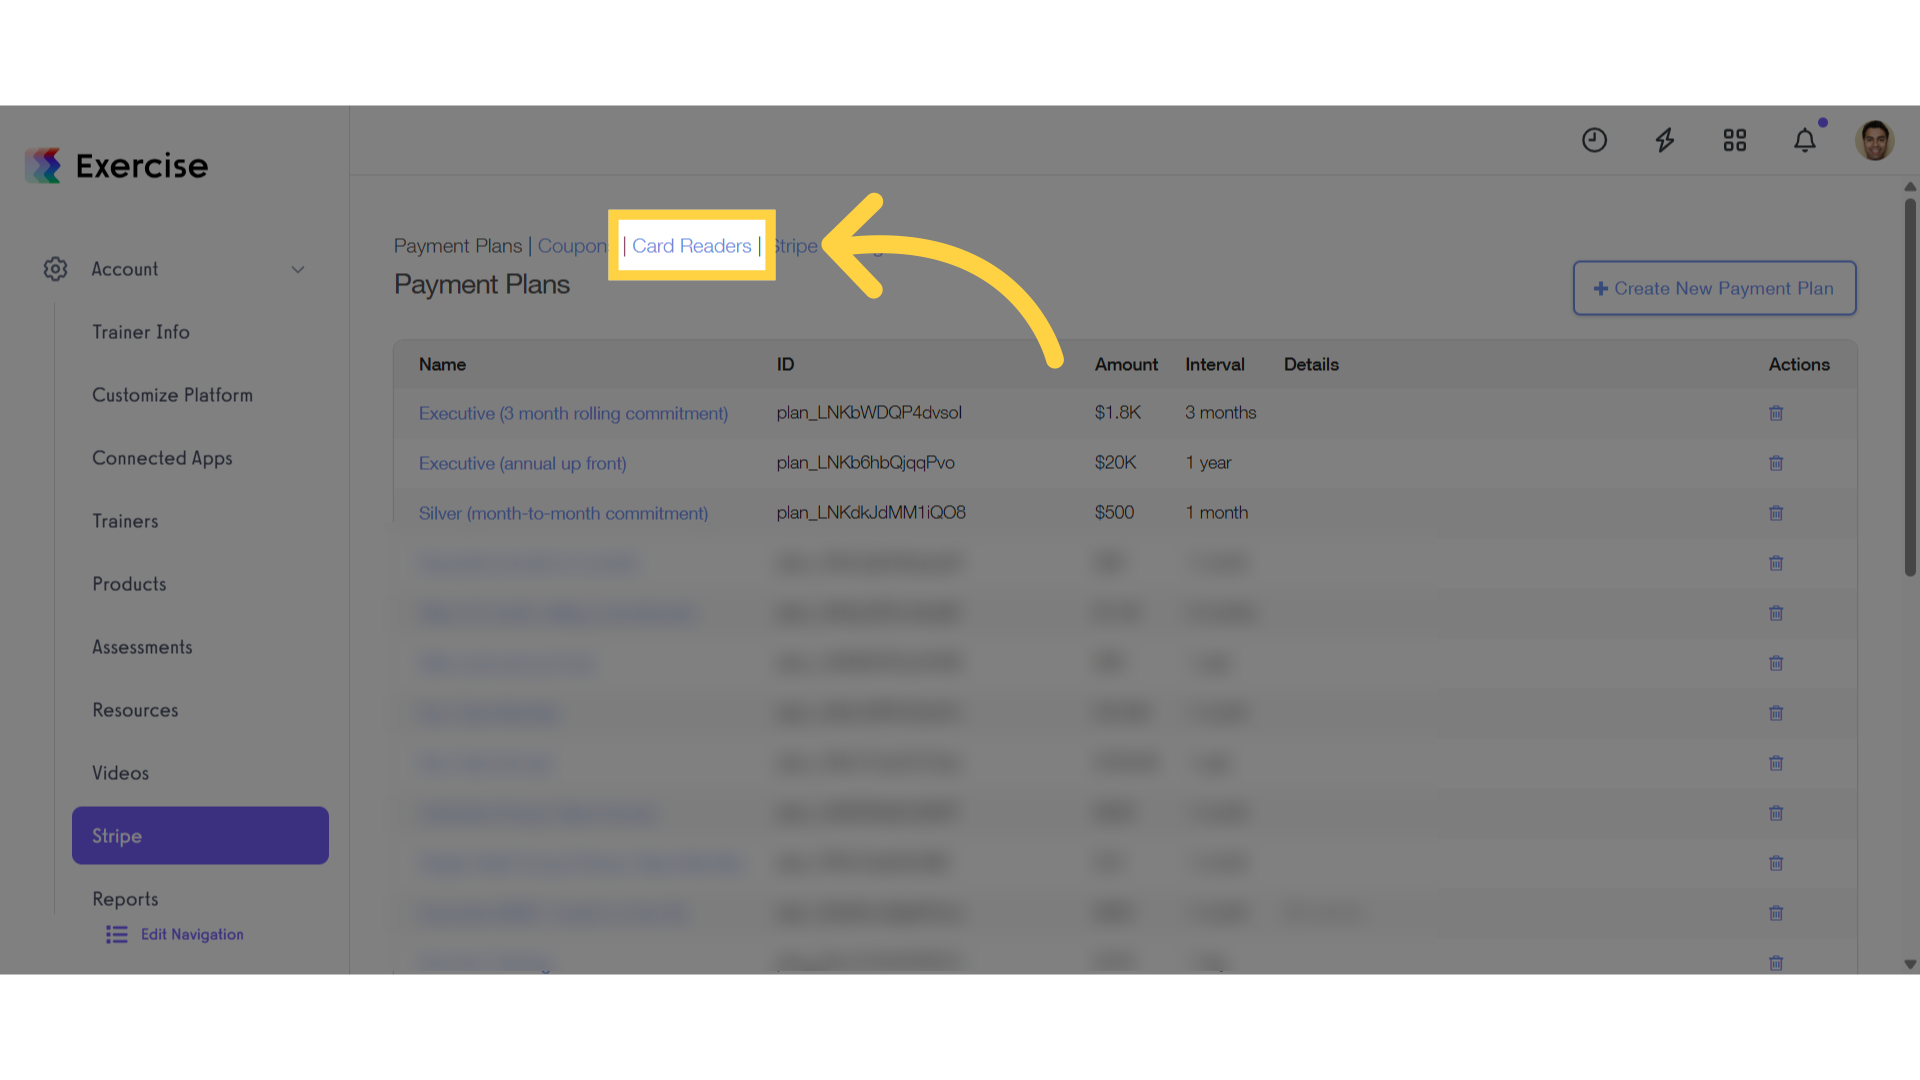Click the 1 year interval cell
The width and height of the screenshot is (1920, 1080).
tap(1208, 462)
